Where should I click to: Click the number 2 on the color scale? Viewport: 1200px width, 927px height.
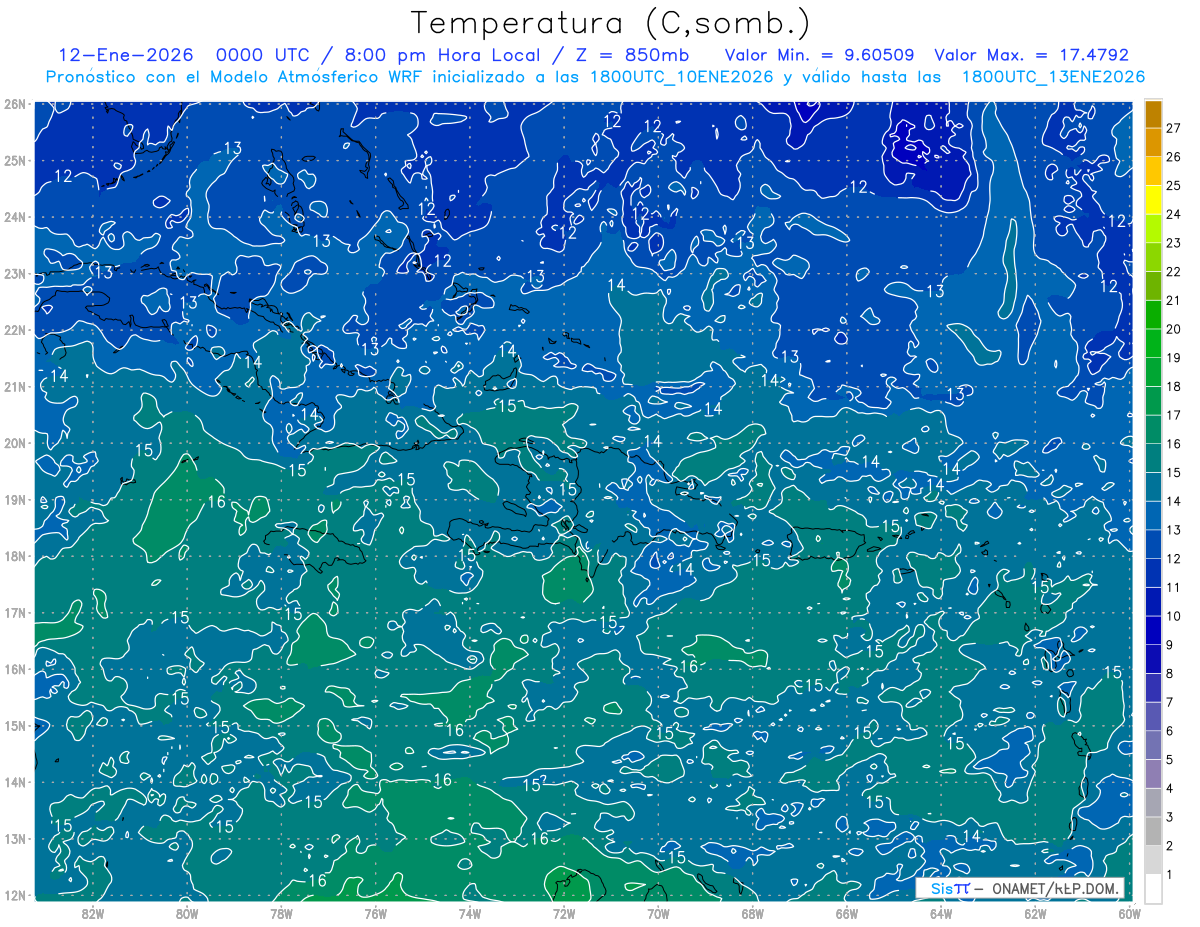[1170, 846]
